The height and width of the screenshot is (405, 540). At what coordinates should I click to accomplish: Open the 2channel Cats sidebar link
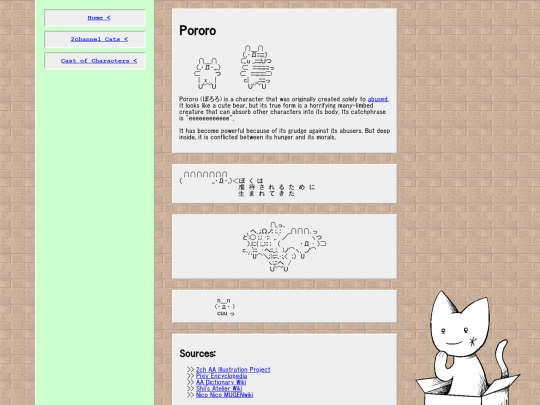[x=99, y=39]
